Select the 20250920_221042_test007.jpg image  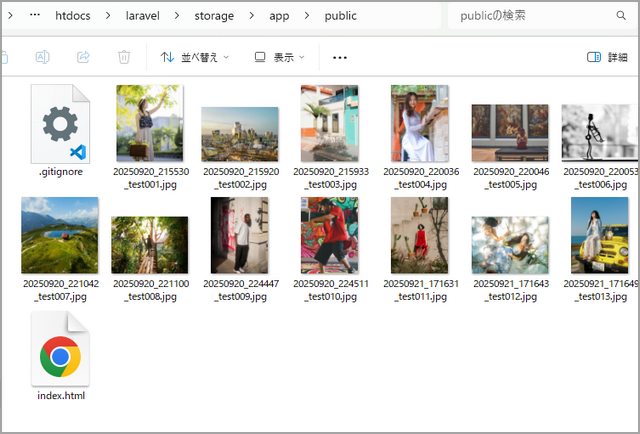(60, 235)
